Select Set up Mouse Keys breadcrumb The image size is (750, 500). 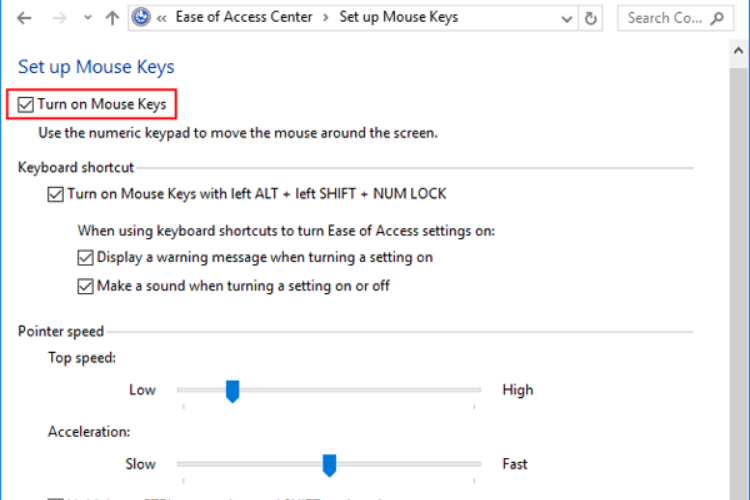[398, 17]
